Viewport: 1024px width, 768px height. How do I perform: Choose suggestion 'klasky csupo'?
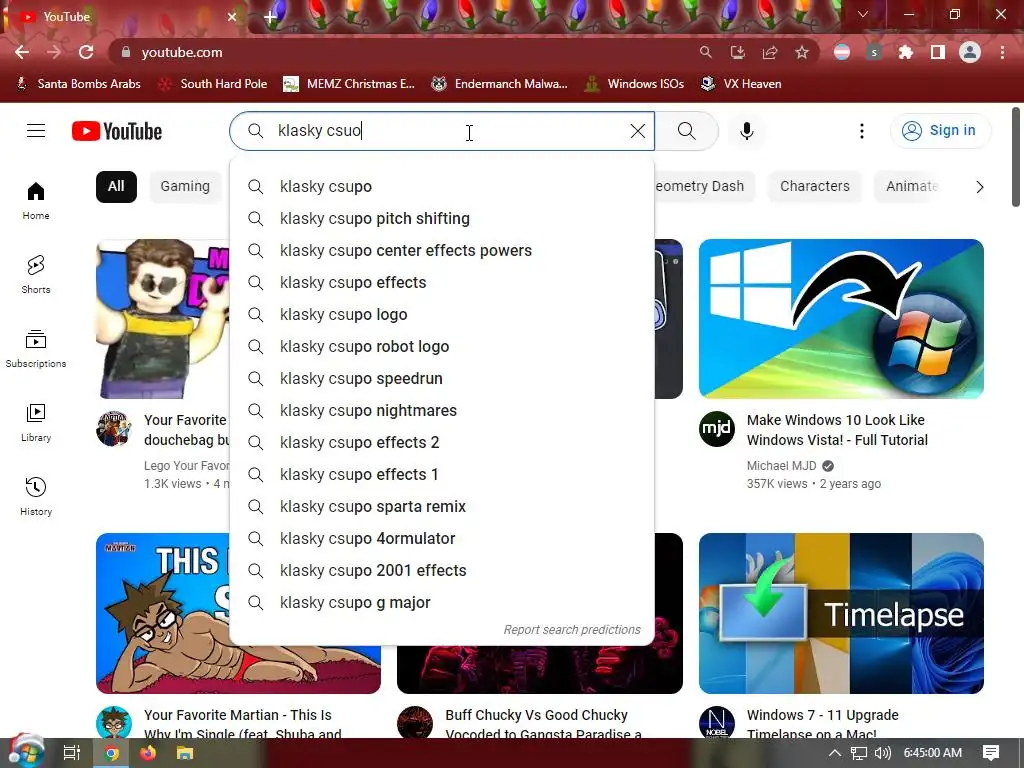442,187
